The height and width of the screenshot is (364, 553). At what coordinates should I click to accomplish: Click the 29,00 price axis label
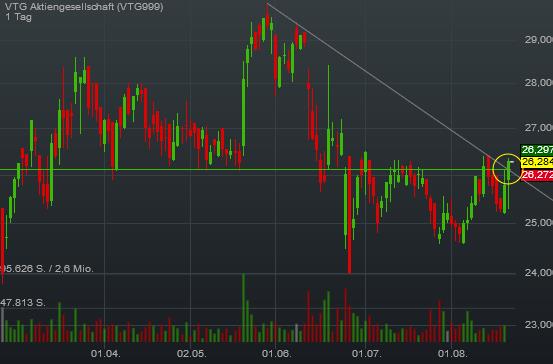click(539, 40)
